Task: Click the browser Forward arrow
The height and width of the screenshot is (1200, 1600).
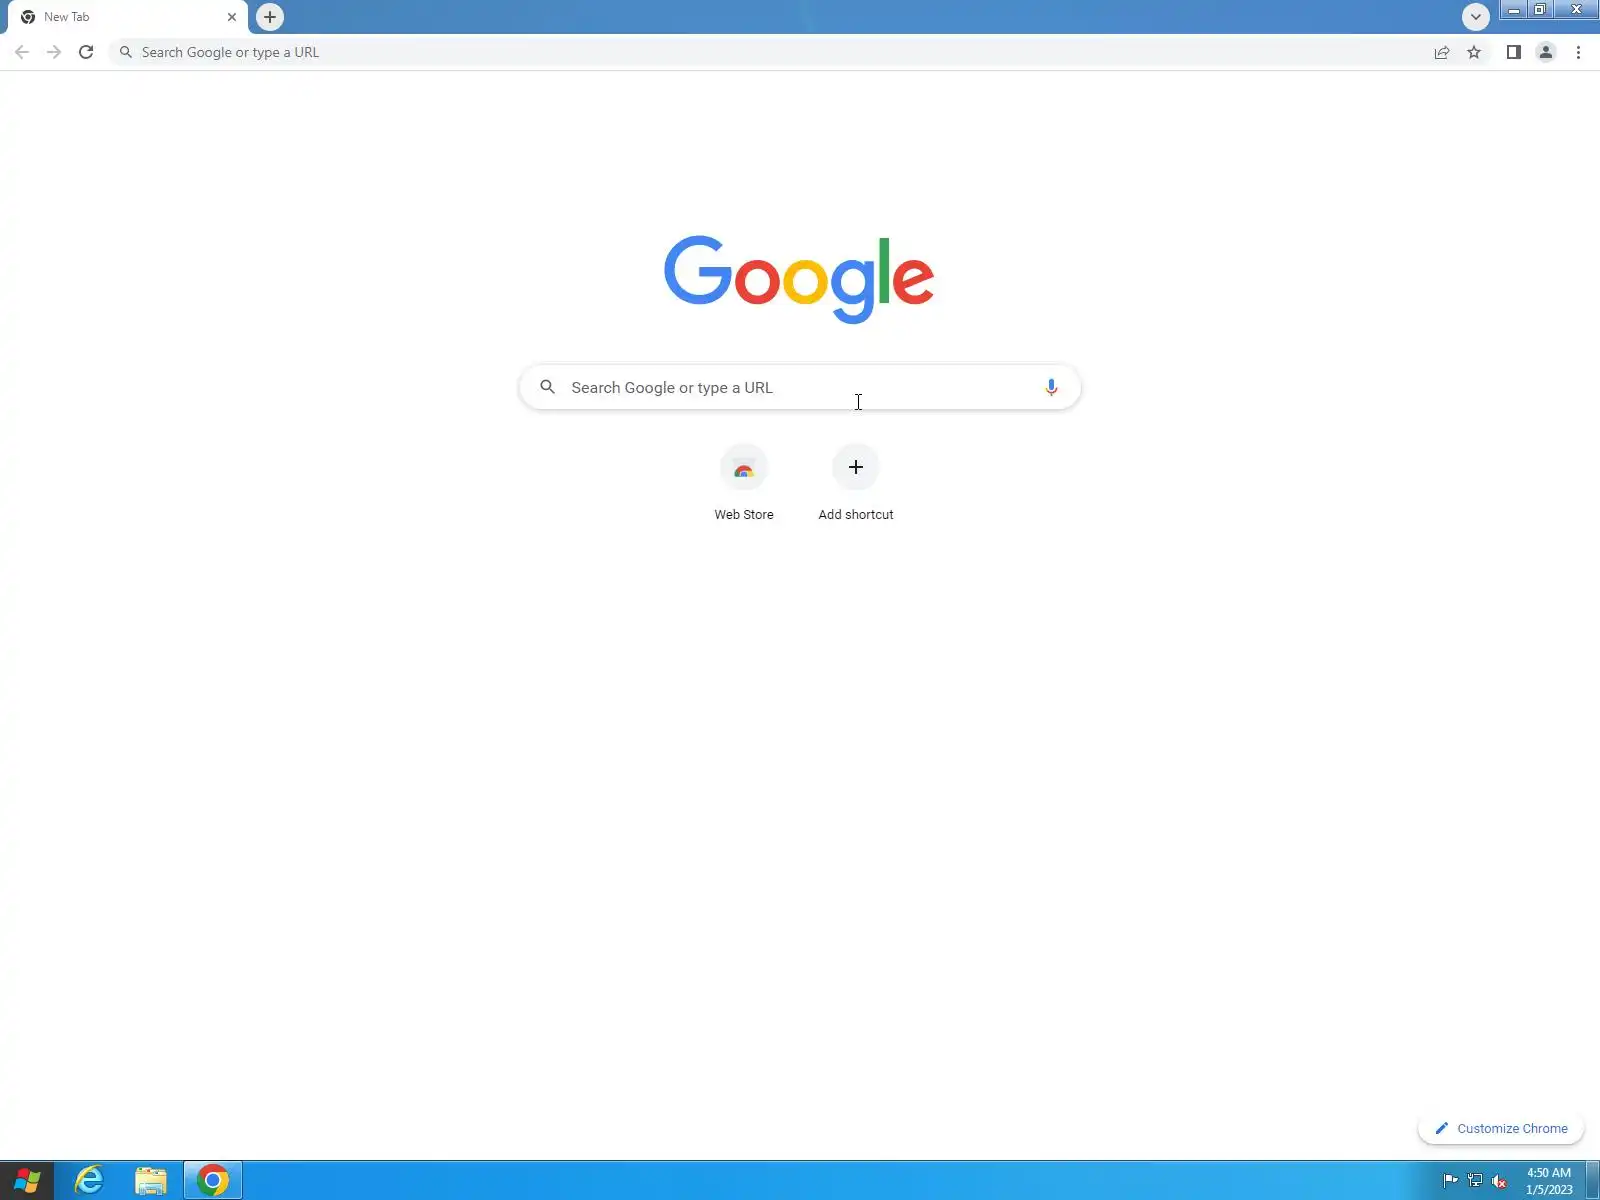Action: (x=54, y=52)
